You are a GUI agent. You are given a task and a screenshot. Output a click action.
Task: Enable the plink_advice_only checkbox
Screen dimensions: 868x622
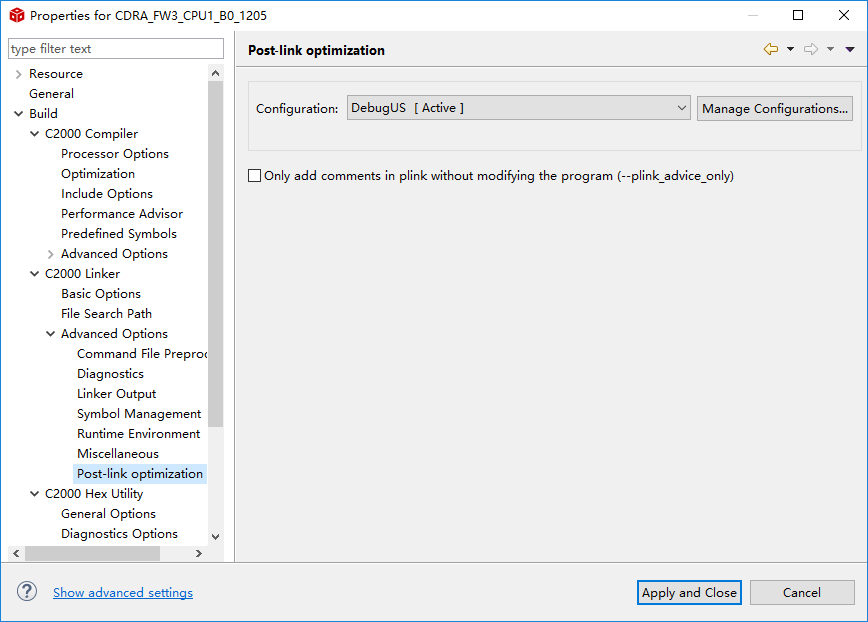(x=254, y=175)
